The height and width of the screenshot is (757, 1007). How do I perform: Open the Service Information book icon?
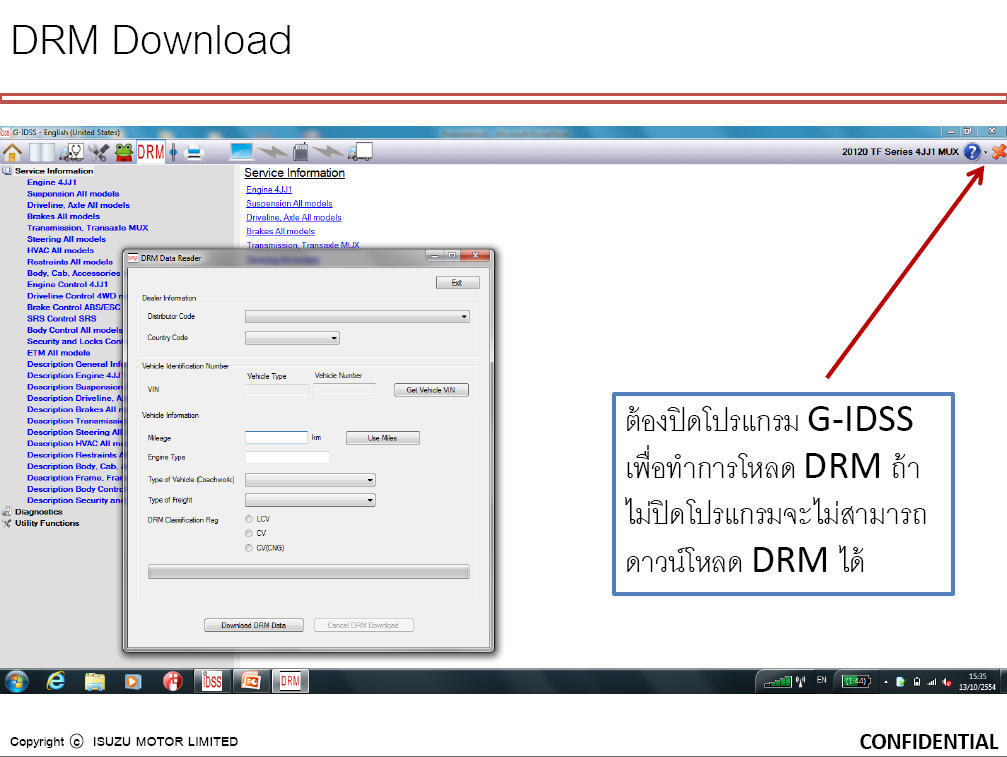[x=42, y=152]
